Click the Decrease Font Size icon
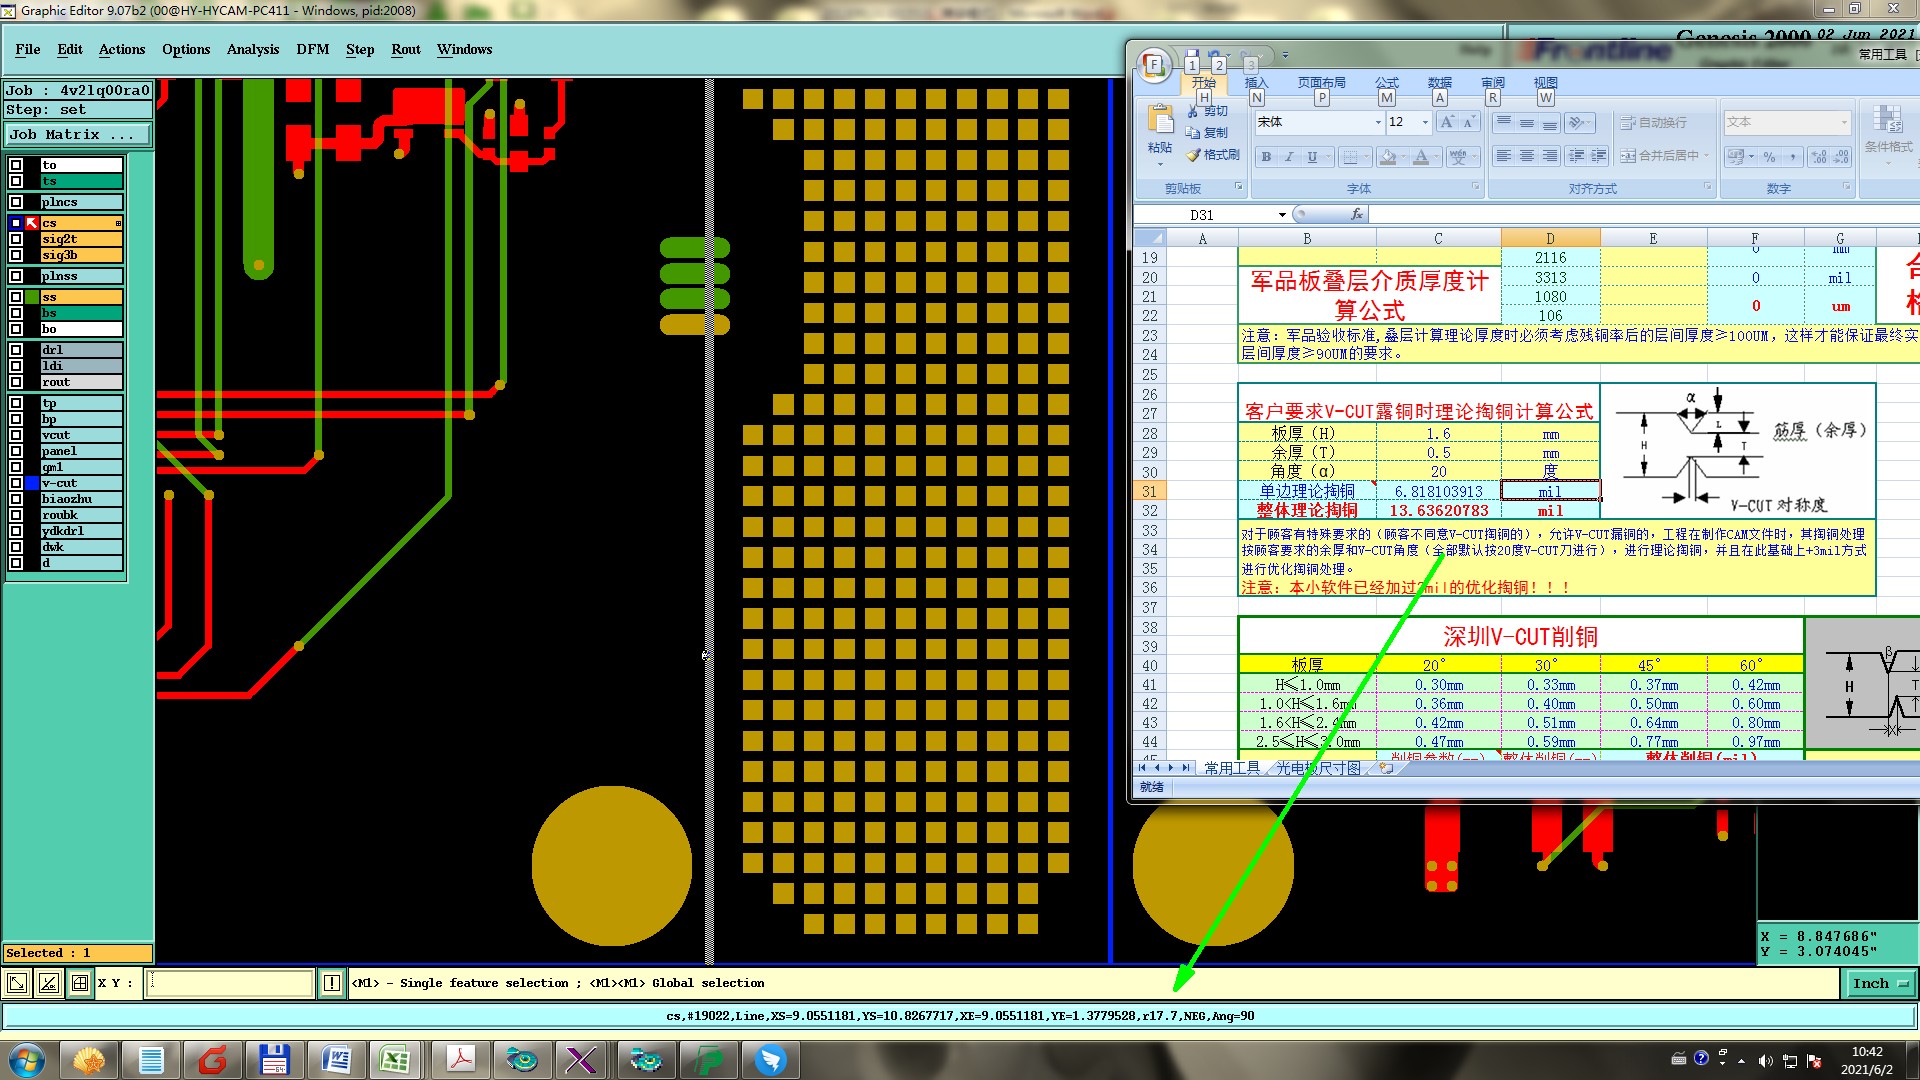 coord(1469,122)
